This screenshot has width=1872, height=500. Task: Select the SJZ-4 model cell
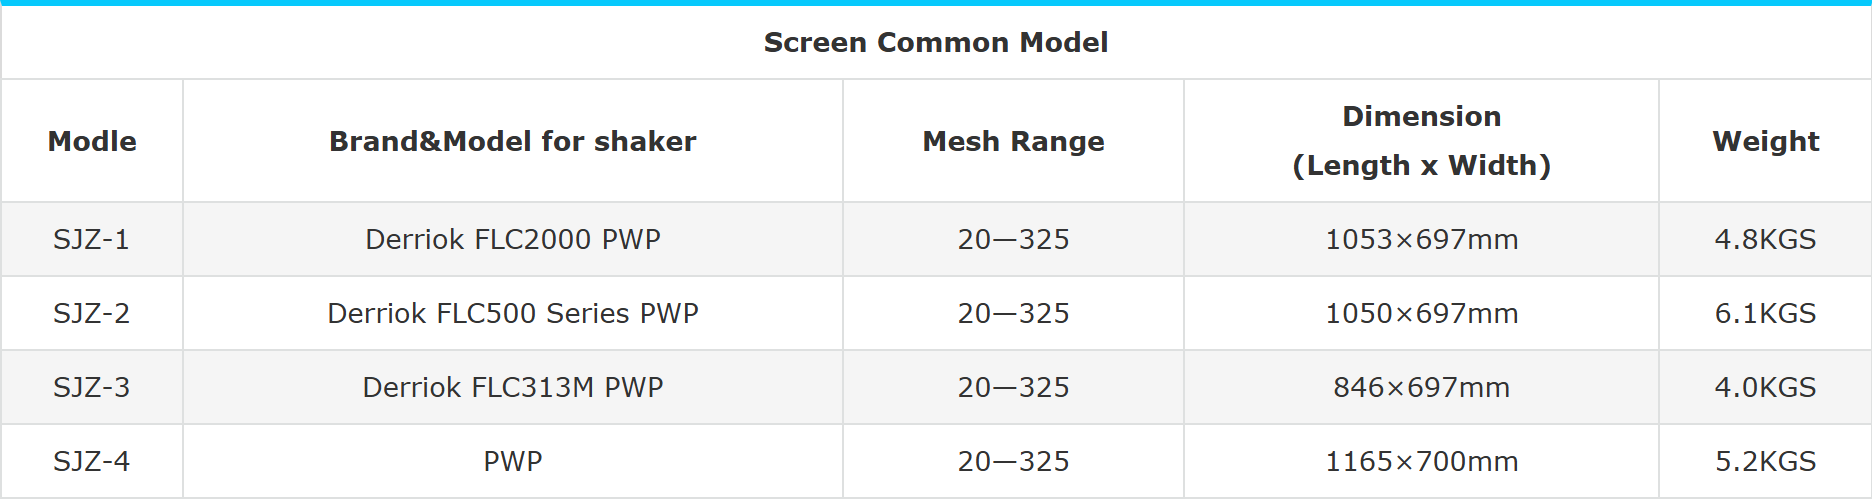tap(91, 461)
